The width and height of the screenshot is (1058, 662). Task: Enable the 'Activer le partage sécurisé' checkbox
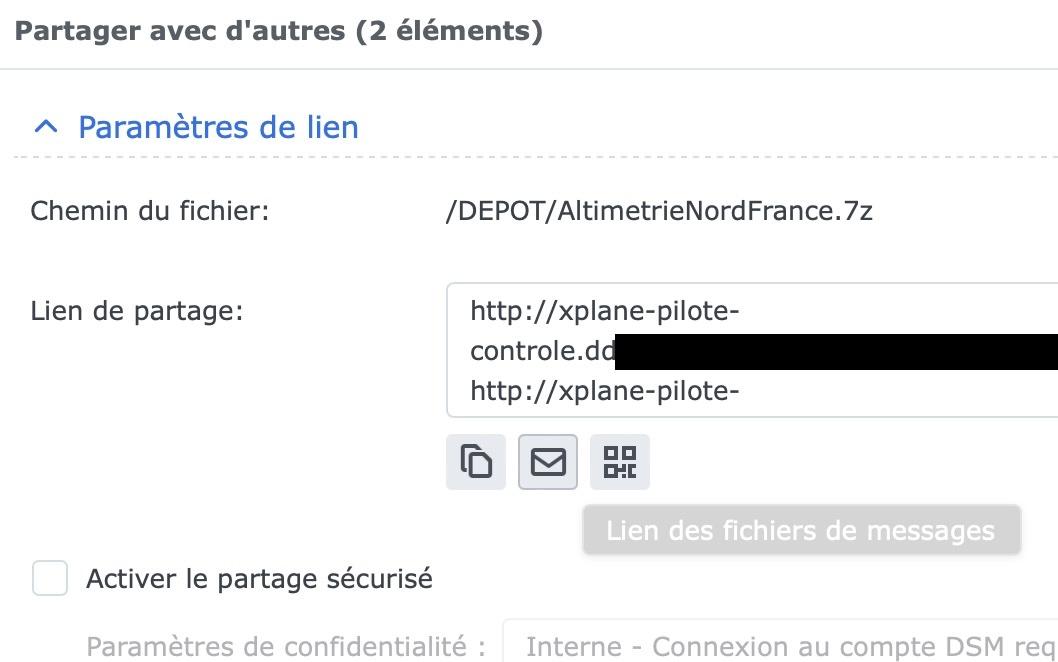pos(50,578)
